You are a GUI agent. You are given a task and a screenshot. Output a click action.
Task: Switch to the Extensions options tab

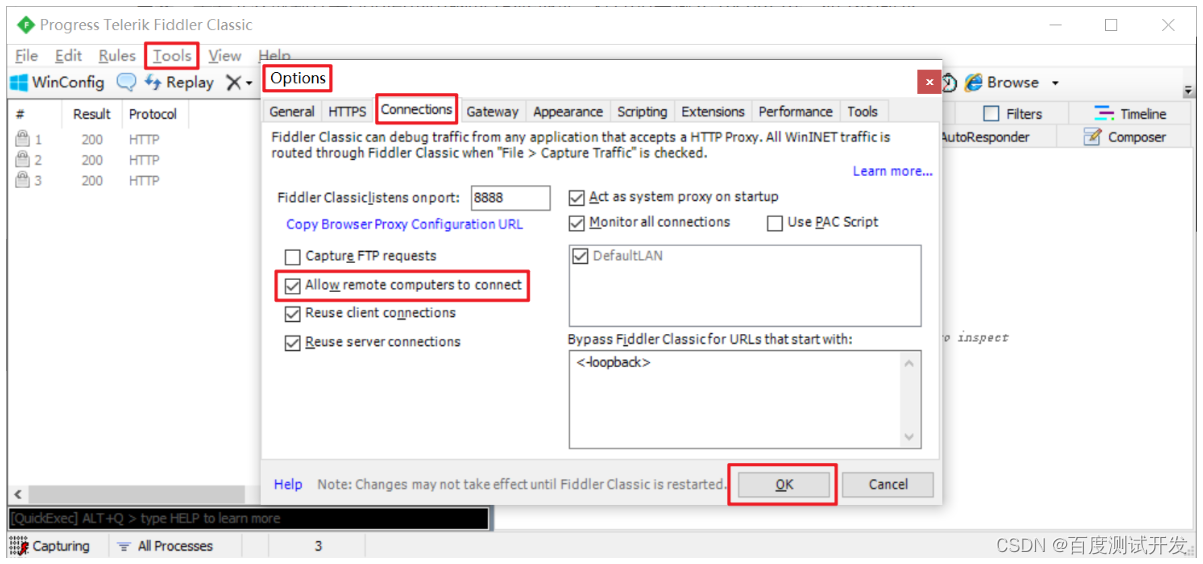click(x=713, y=112)
